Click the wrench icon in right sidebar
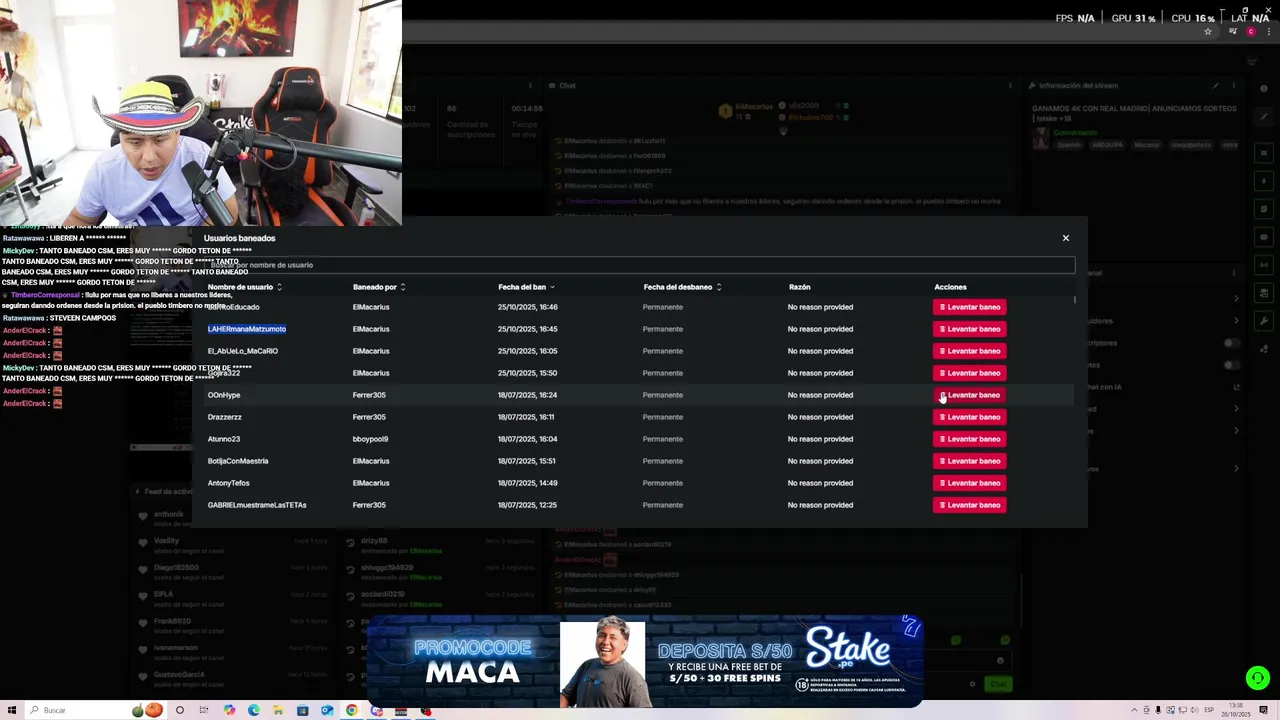Viewport: 1280px width, 720px height. click(1265, 321)
